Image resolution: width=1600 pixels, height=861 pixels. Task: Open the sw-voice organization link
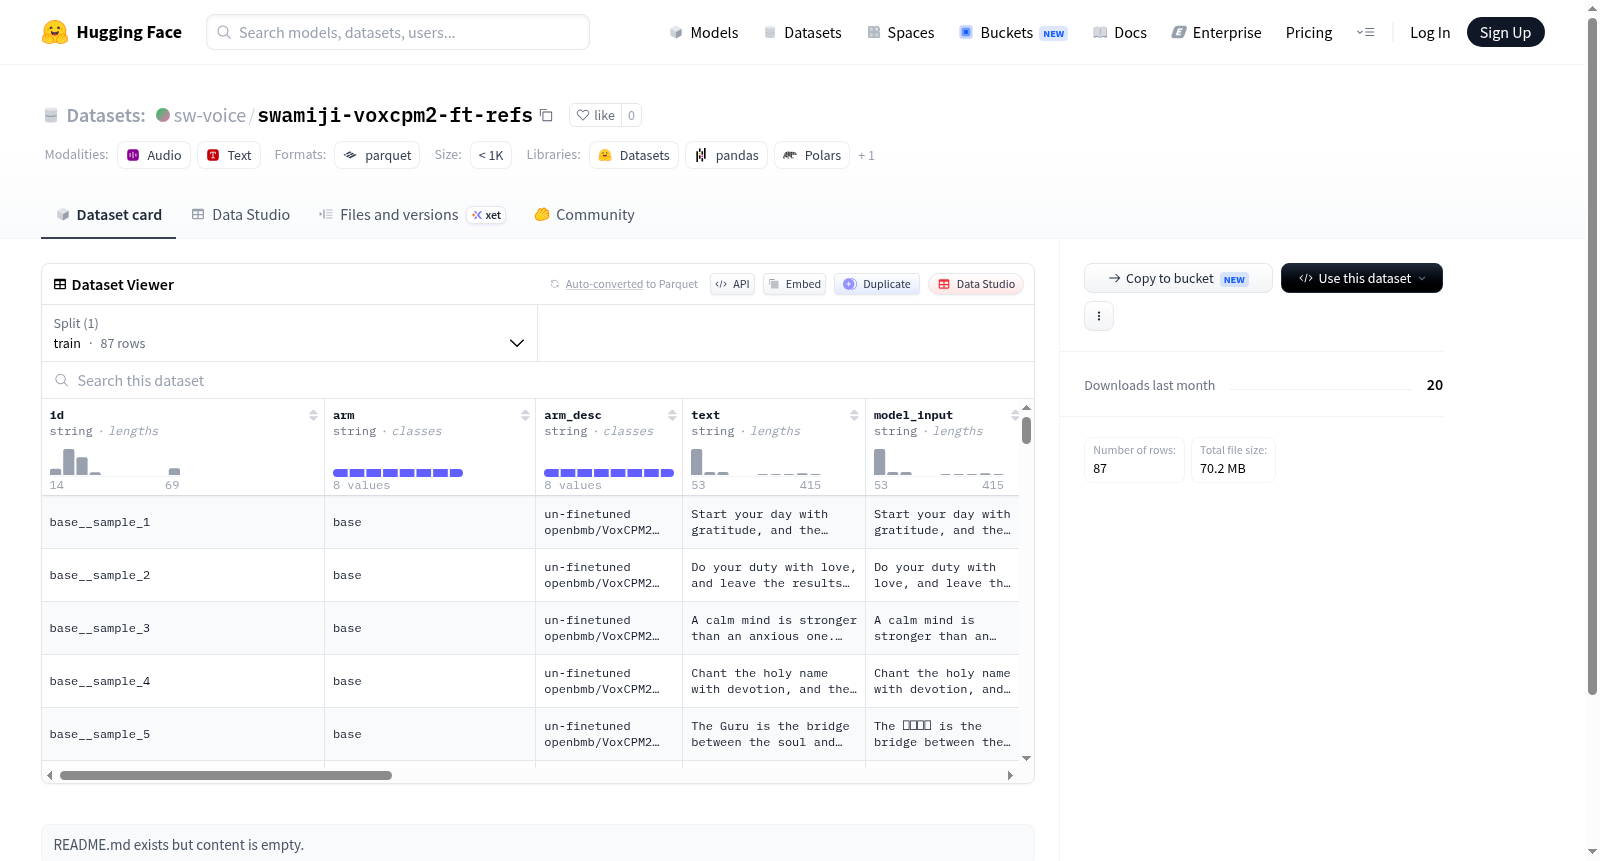209,115
